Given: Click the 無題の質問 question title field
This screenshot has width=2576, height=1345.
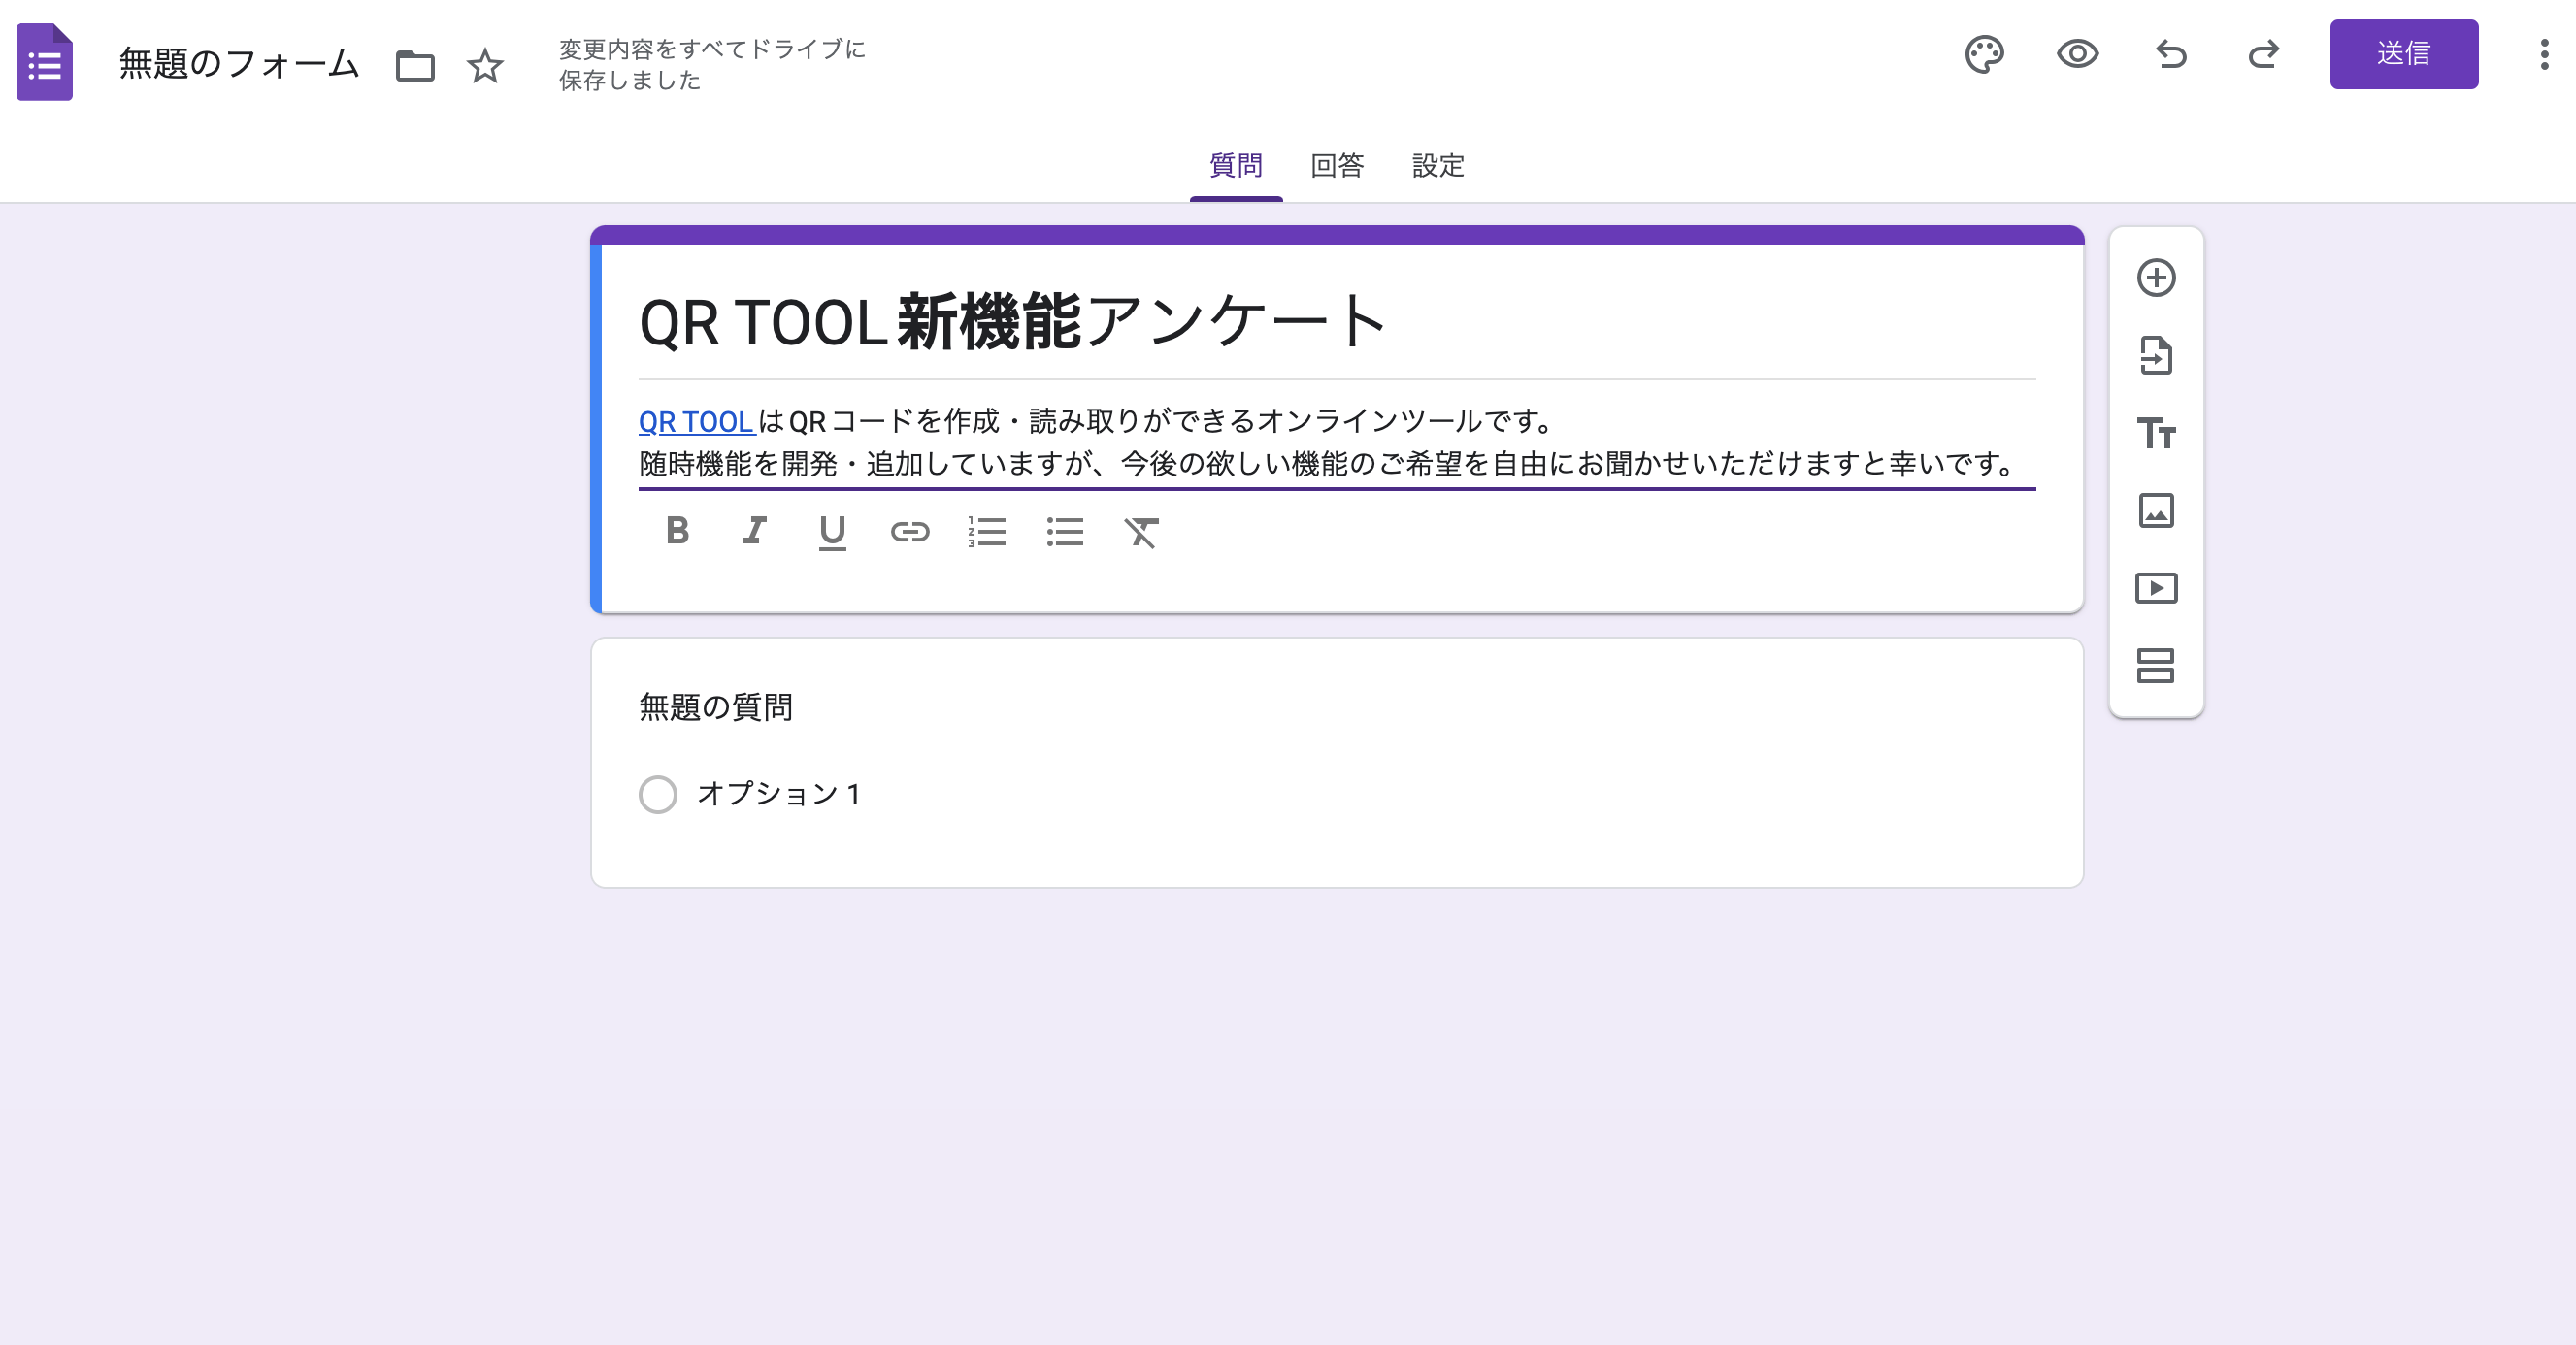Looking at the screenshot, I should (716, 706).
